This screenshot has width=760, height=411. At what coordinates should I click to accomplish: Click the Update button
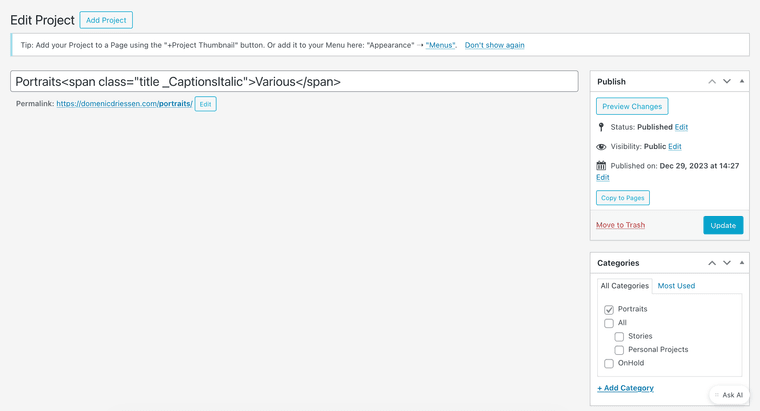coord(723,225)
